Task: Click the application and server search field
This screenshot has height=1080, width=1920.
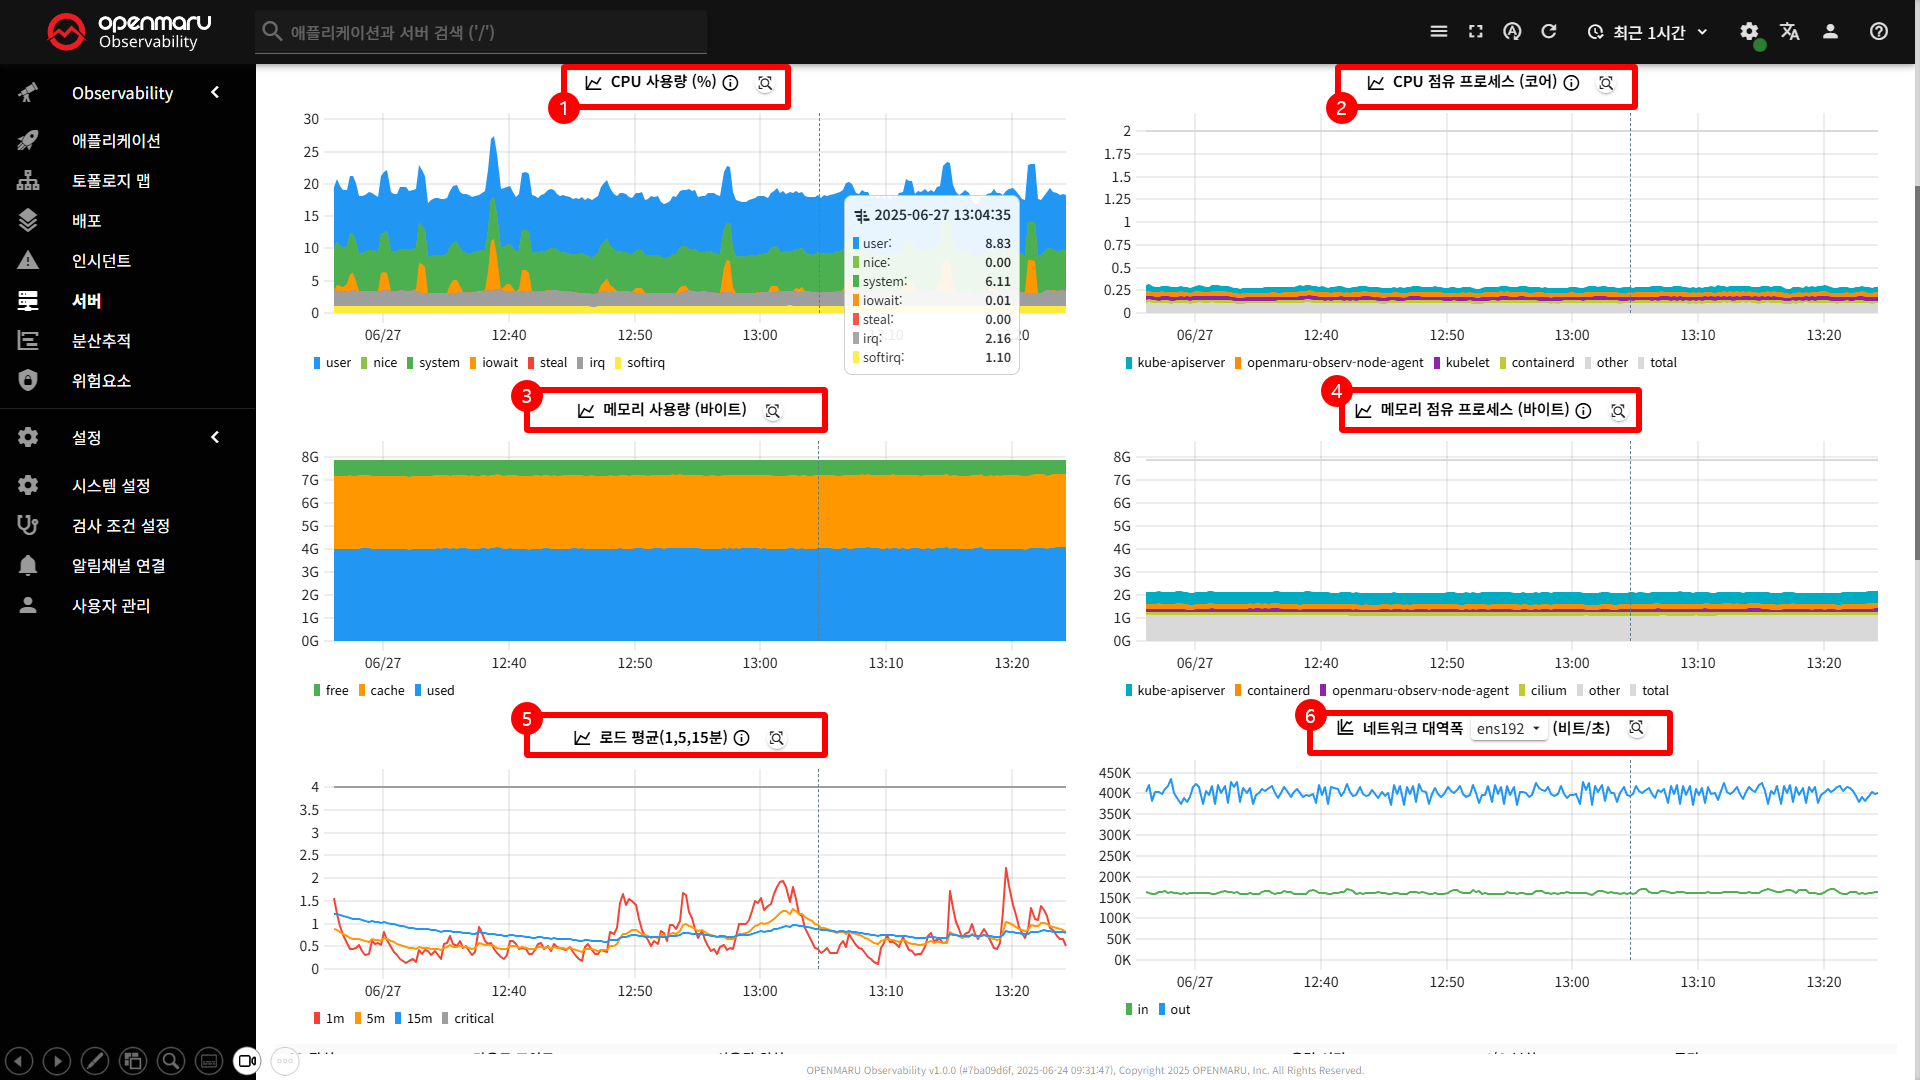Action: coord(480,32)
